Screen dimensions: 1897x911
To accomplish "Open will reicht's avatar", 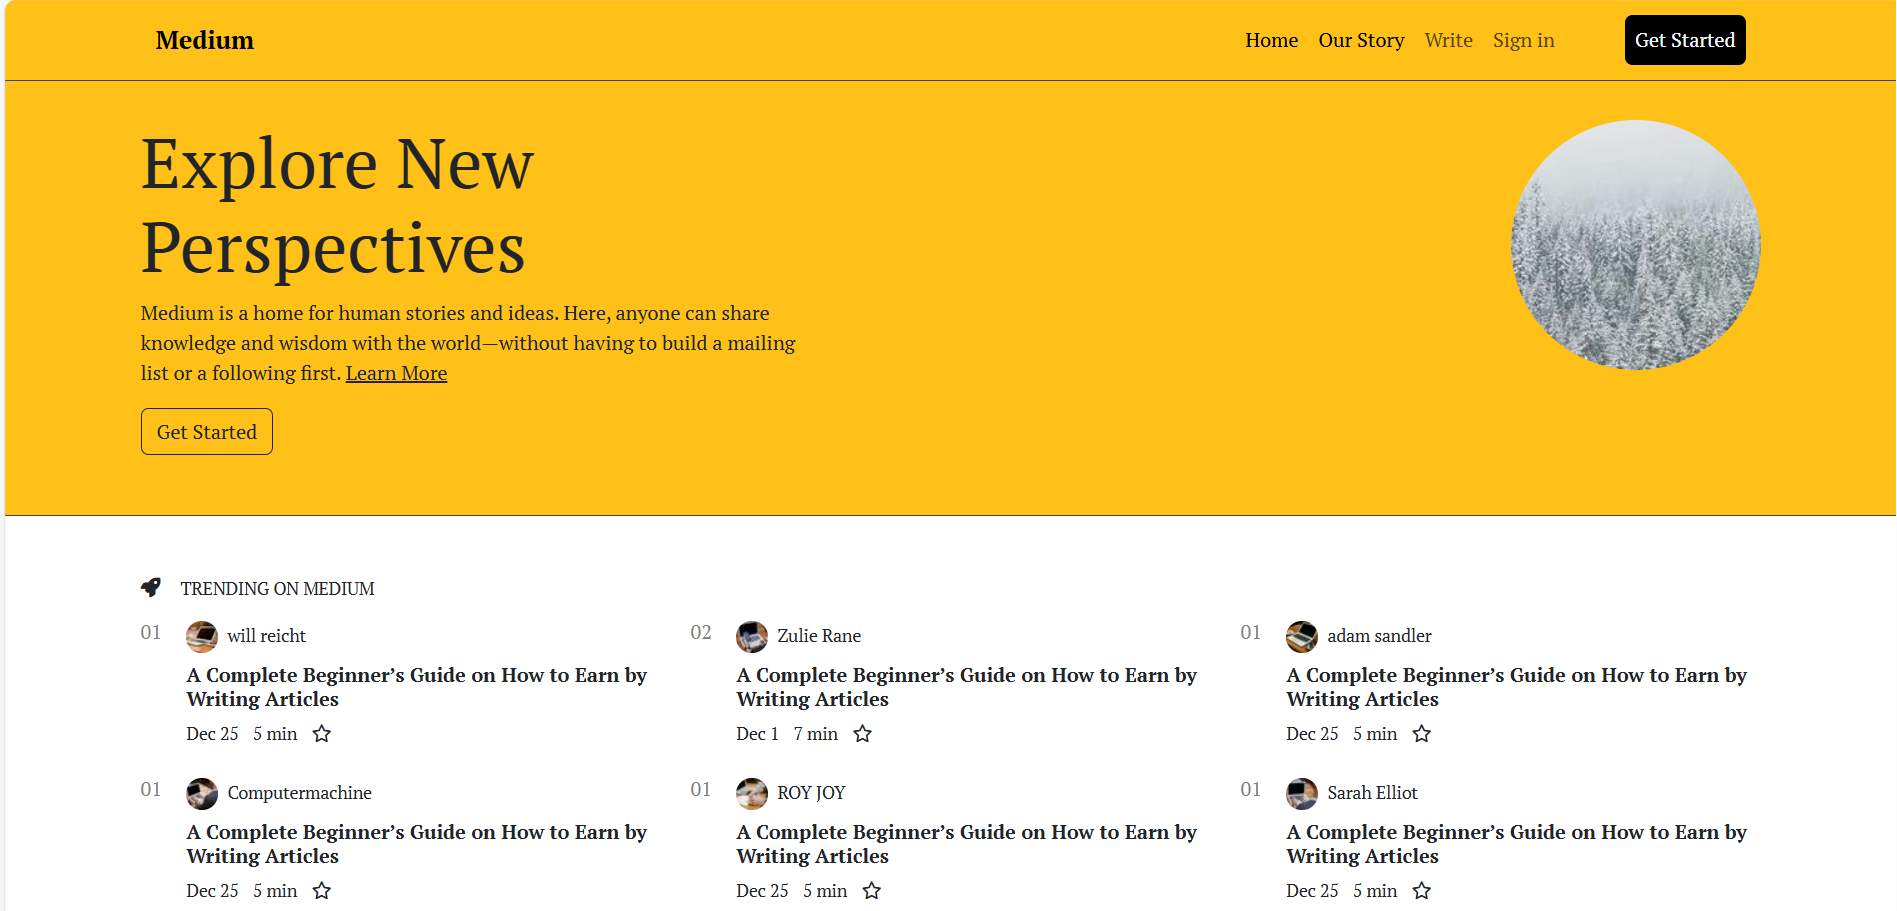I will tap(202, 637).
